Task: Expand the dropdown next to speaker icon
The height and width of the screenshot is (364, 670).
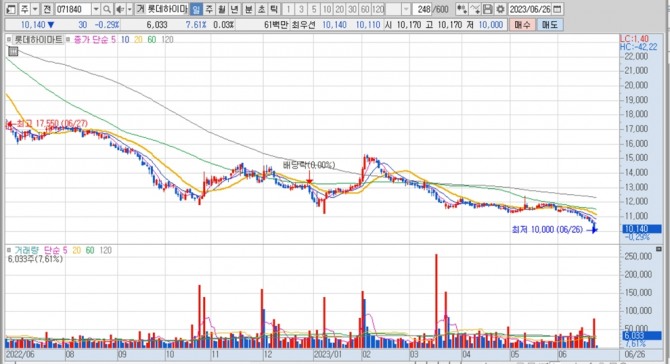Action: (x=129, y=9)
